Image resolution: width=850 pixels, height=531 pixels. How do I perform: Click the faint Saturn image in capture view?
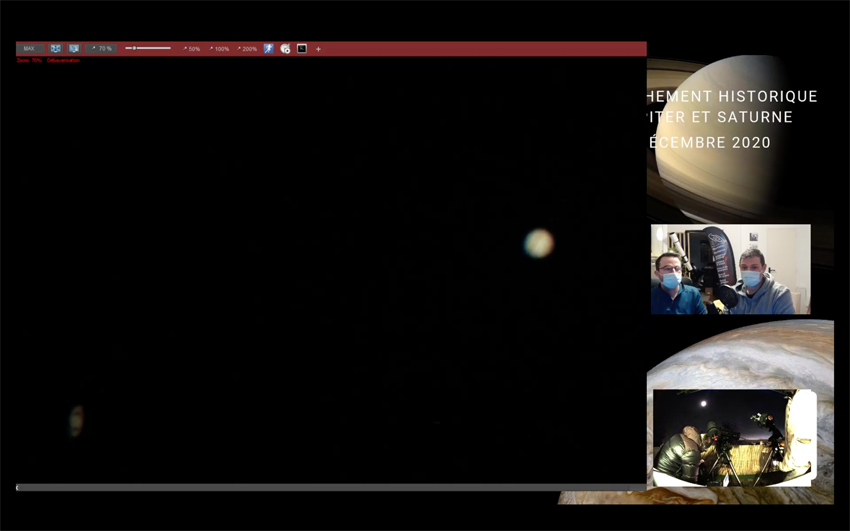point(76,420)
